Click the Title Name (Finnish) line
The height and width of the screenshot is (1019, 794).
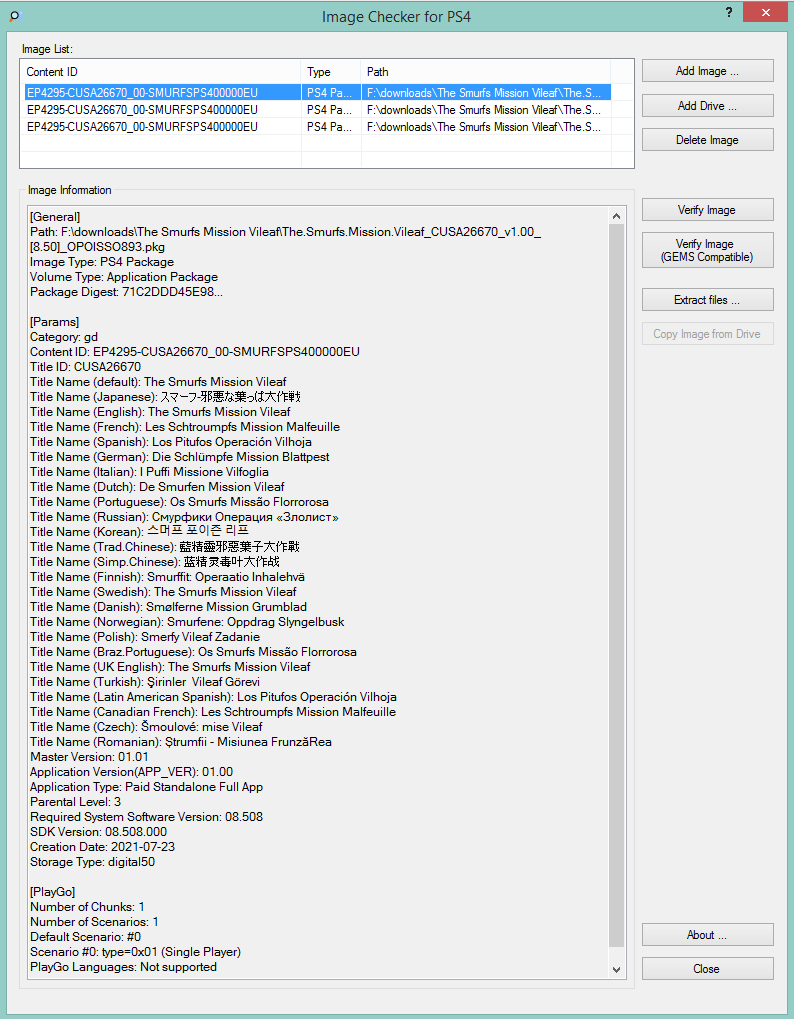(x=168, y=576)
